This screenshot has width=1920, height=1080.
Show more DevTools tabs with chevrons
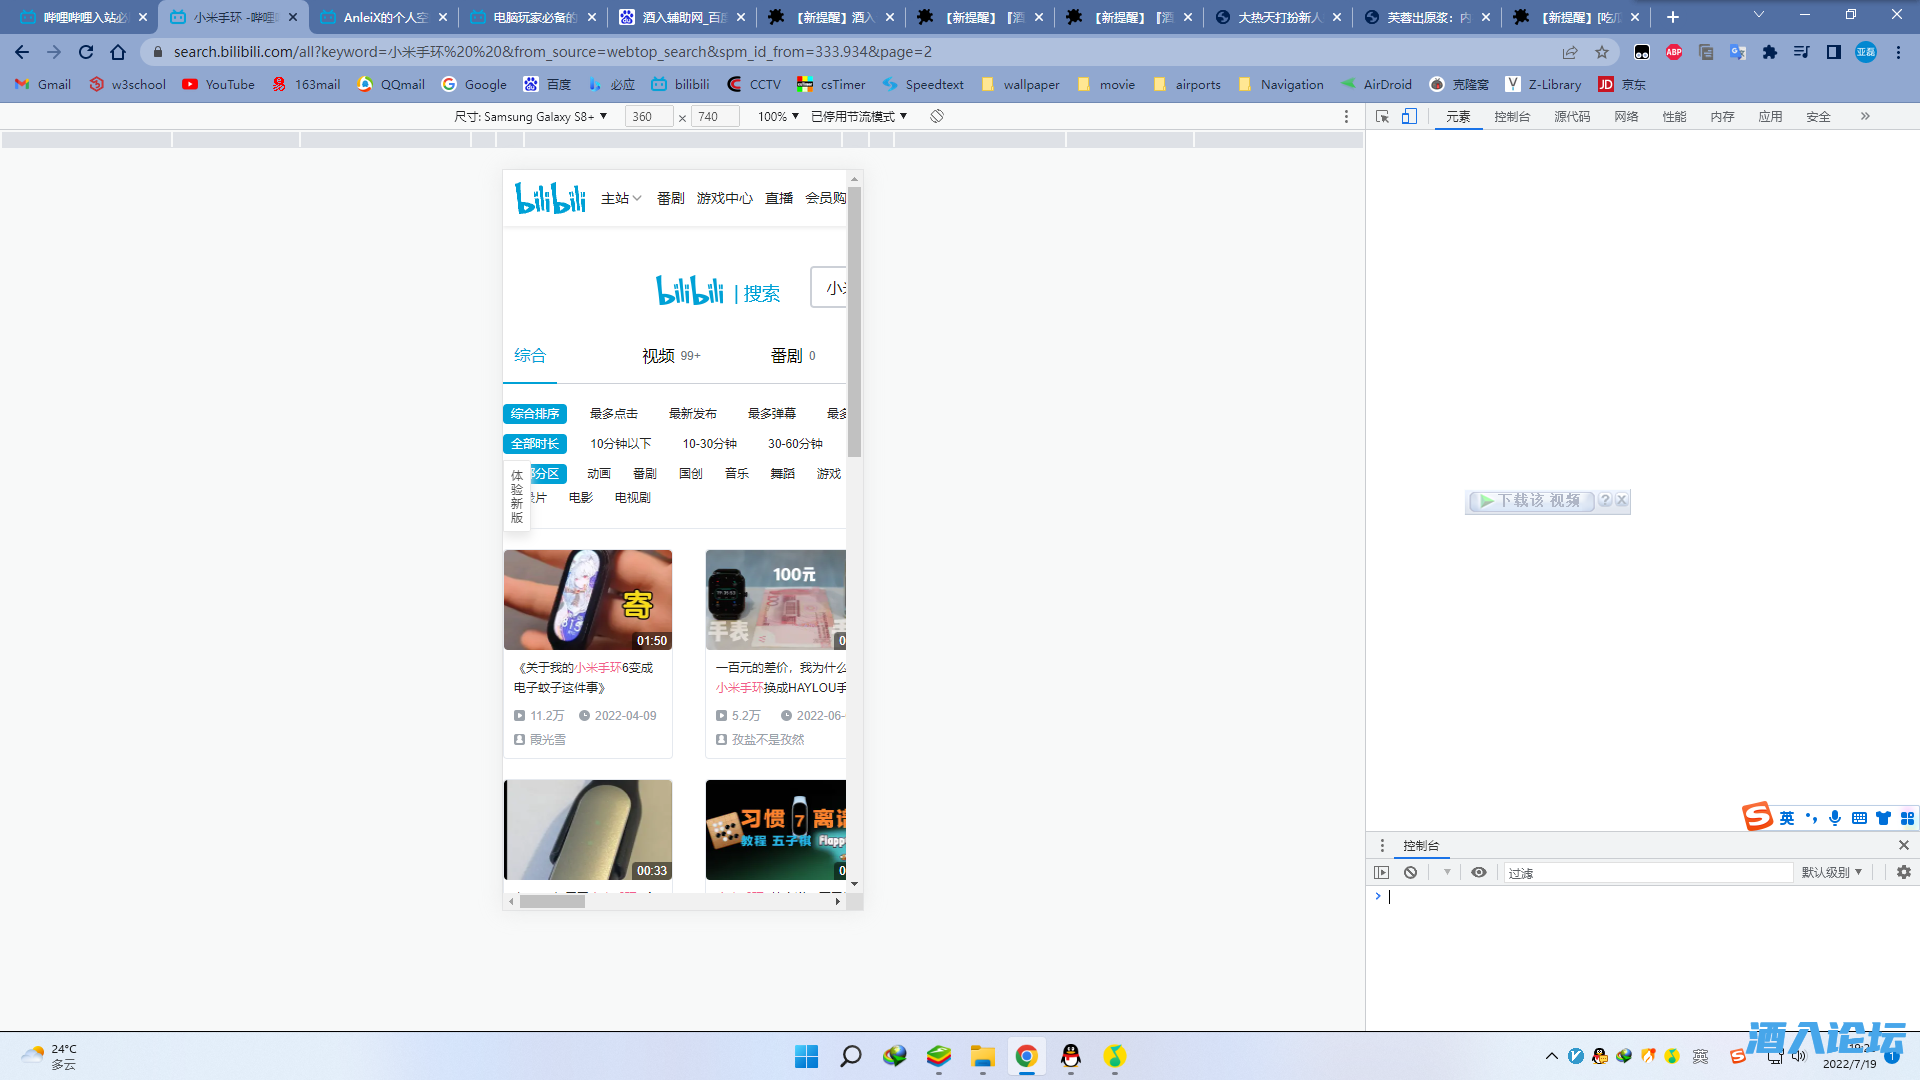point(1865,117)
